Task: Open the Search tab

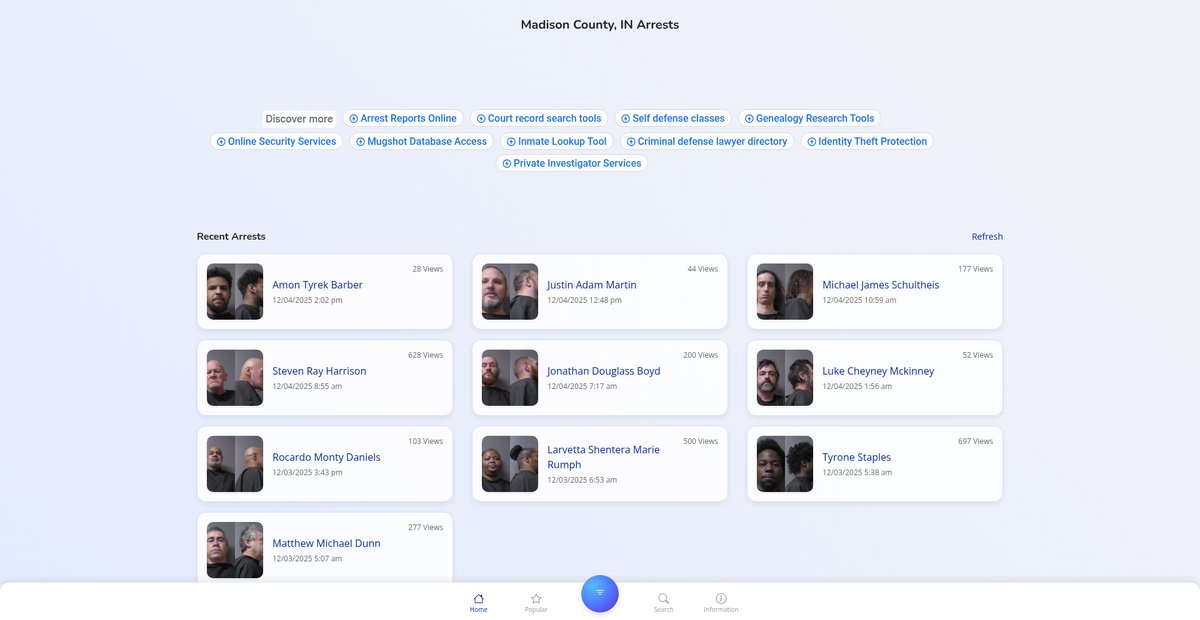Action: tap(664, 602)
